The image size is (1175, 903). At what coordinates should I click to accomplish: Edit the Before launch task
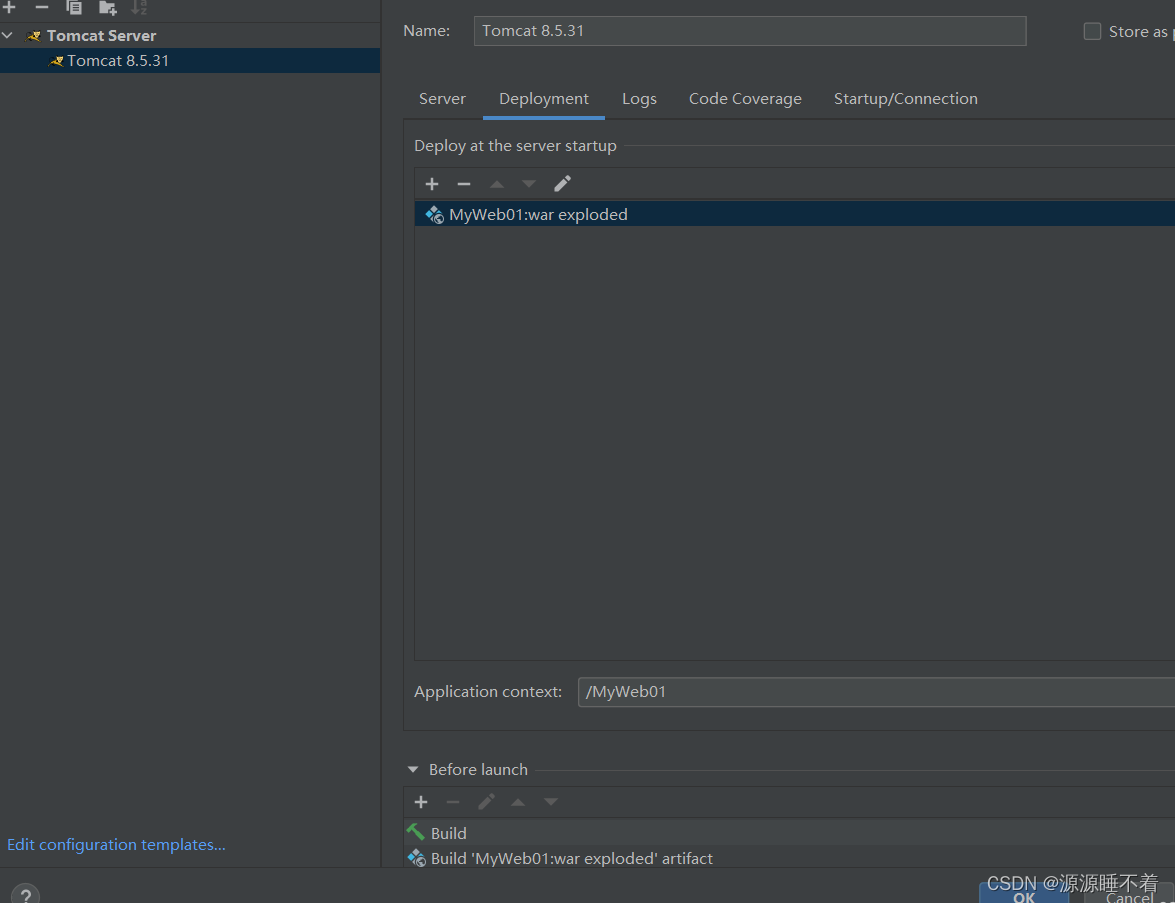pos(486,802)
